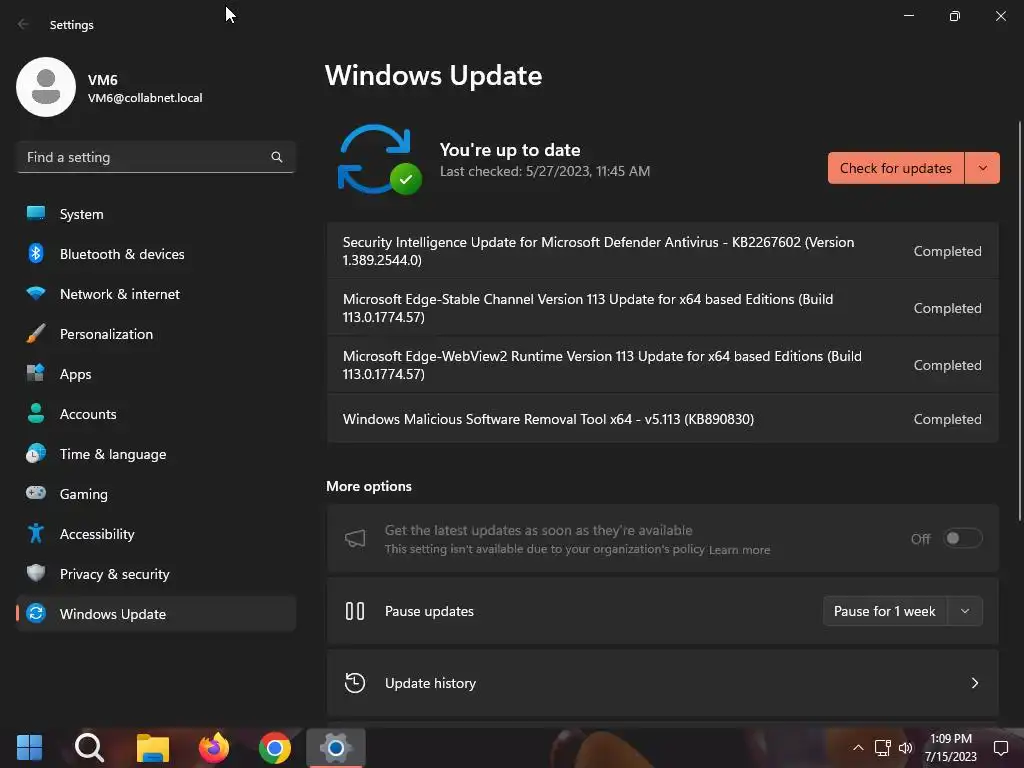1024x768 pixels.
Task: Open Update history chevron arrow
Action: tap(974, 683)
